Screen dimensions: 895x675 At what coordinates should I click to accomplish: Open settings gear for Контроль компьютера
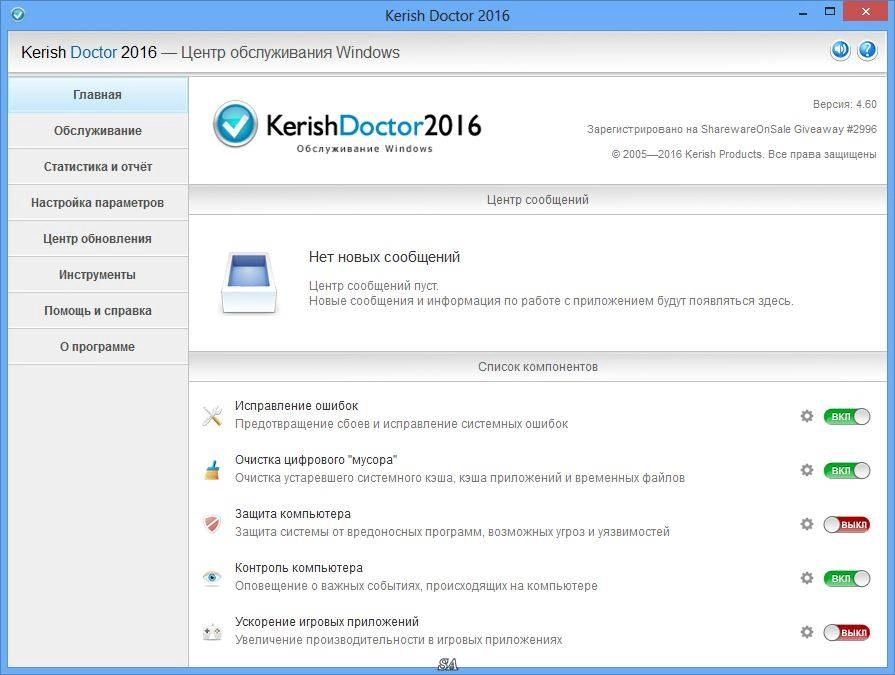click(807, 578)
